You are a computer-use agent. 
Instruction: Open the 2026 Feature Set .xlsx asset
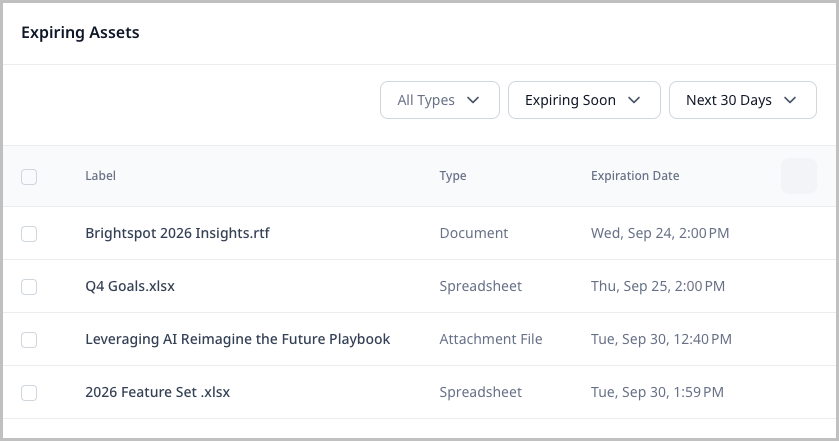(157, 392)
